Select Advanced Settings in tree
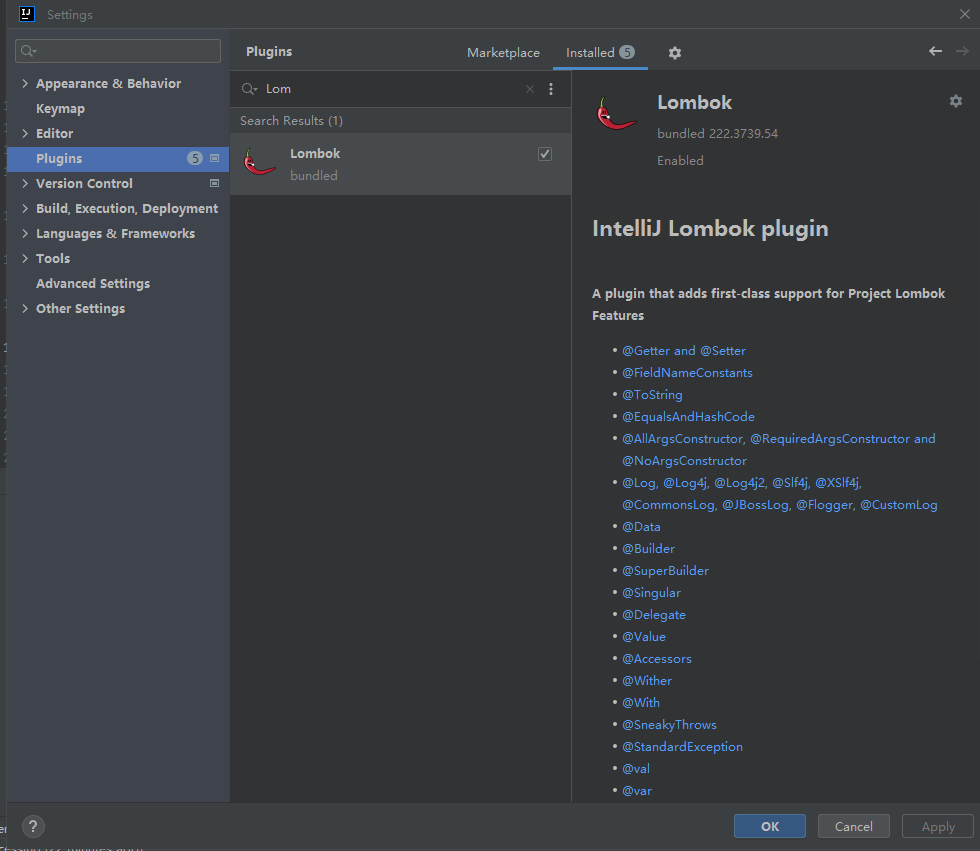 tap(92, 284)
